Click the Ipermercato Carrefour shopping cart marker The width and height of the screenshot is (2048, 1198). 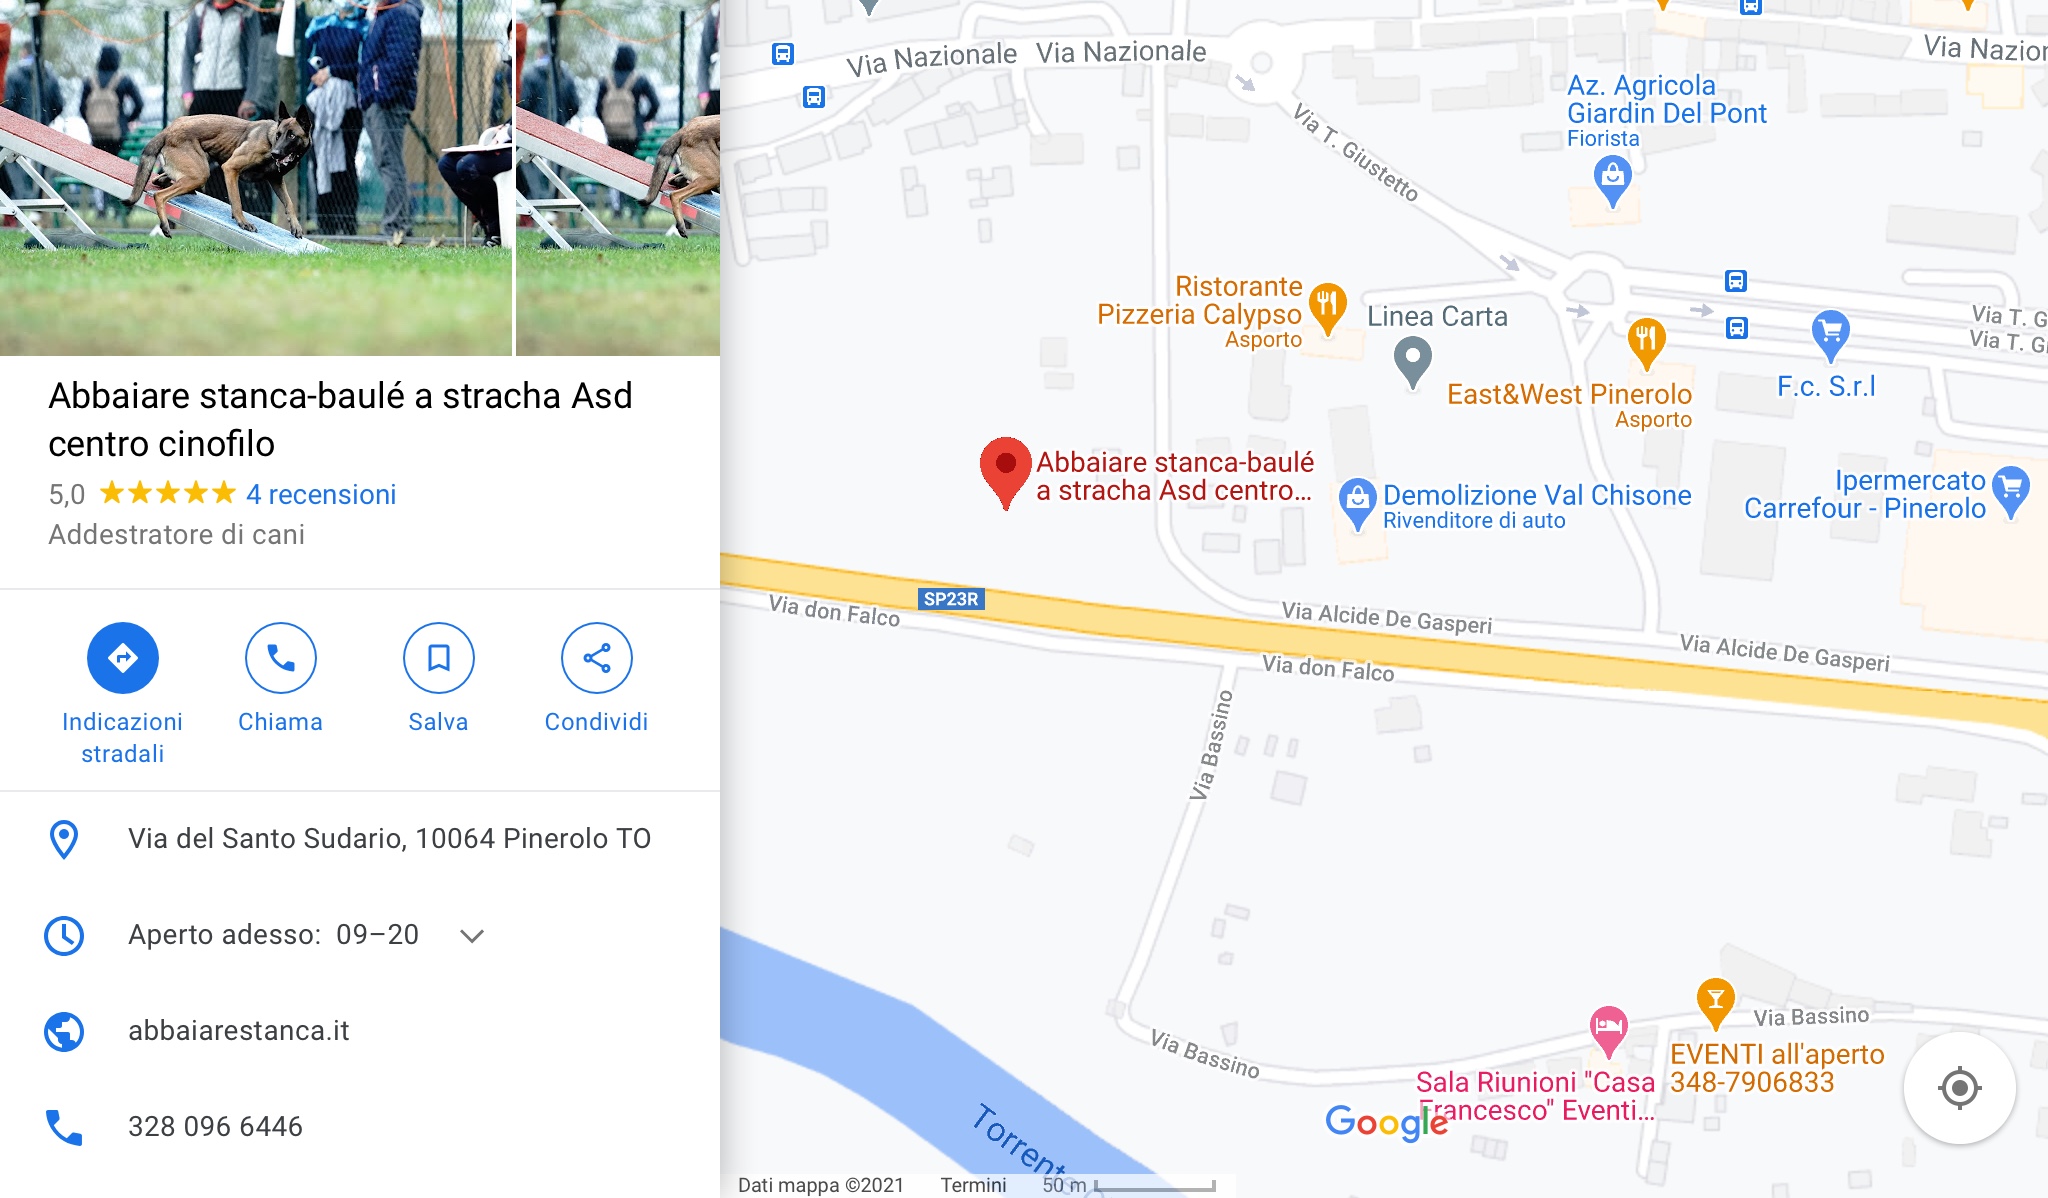(x=2010, y=492)
